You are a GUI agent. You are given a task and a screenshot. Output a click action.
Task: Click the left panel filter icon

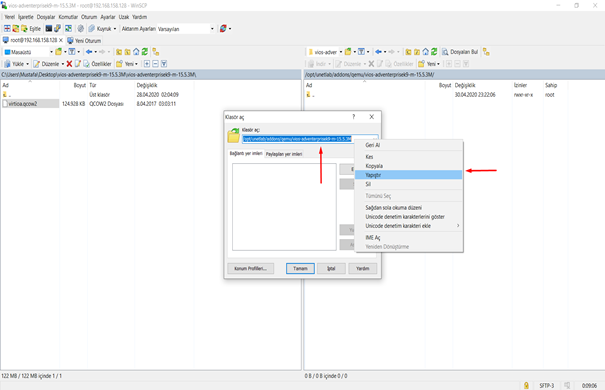pyautogui.click(x=72, y=52)
